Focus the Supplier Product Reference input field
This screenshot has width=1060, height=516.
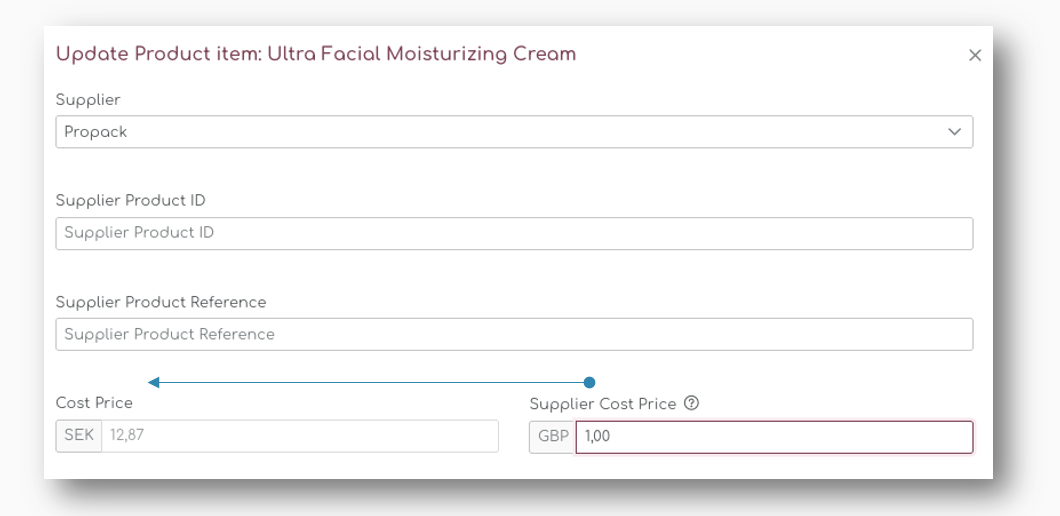click(514, 334)
